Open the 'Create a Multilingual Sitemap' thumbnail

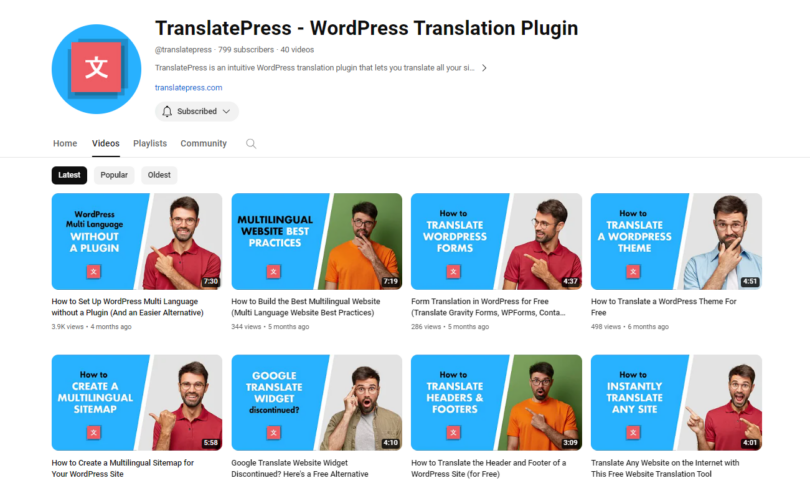click(137, 402)
